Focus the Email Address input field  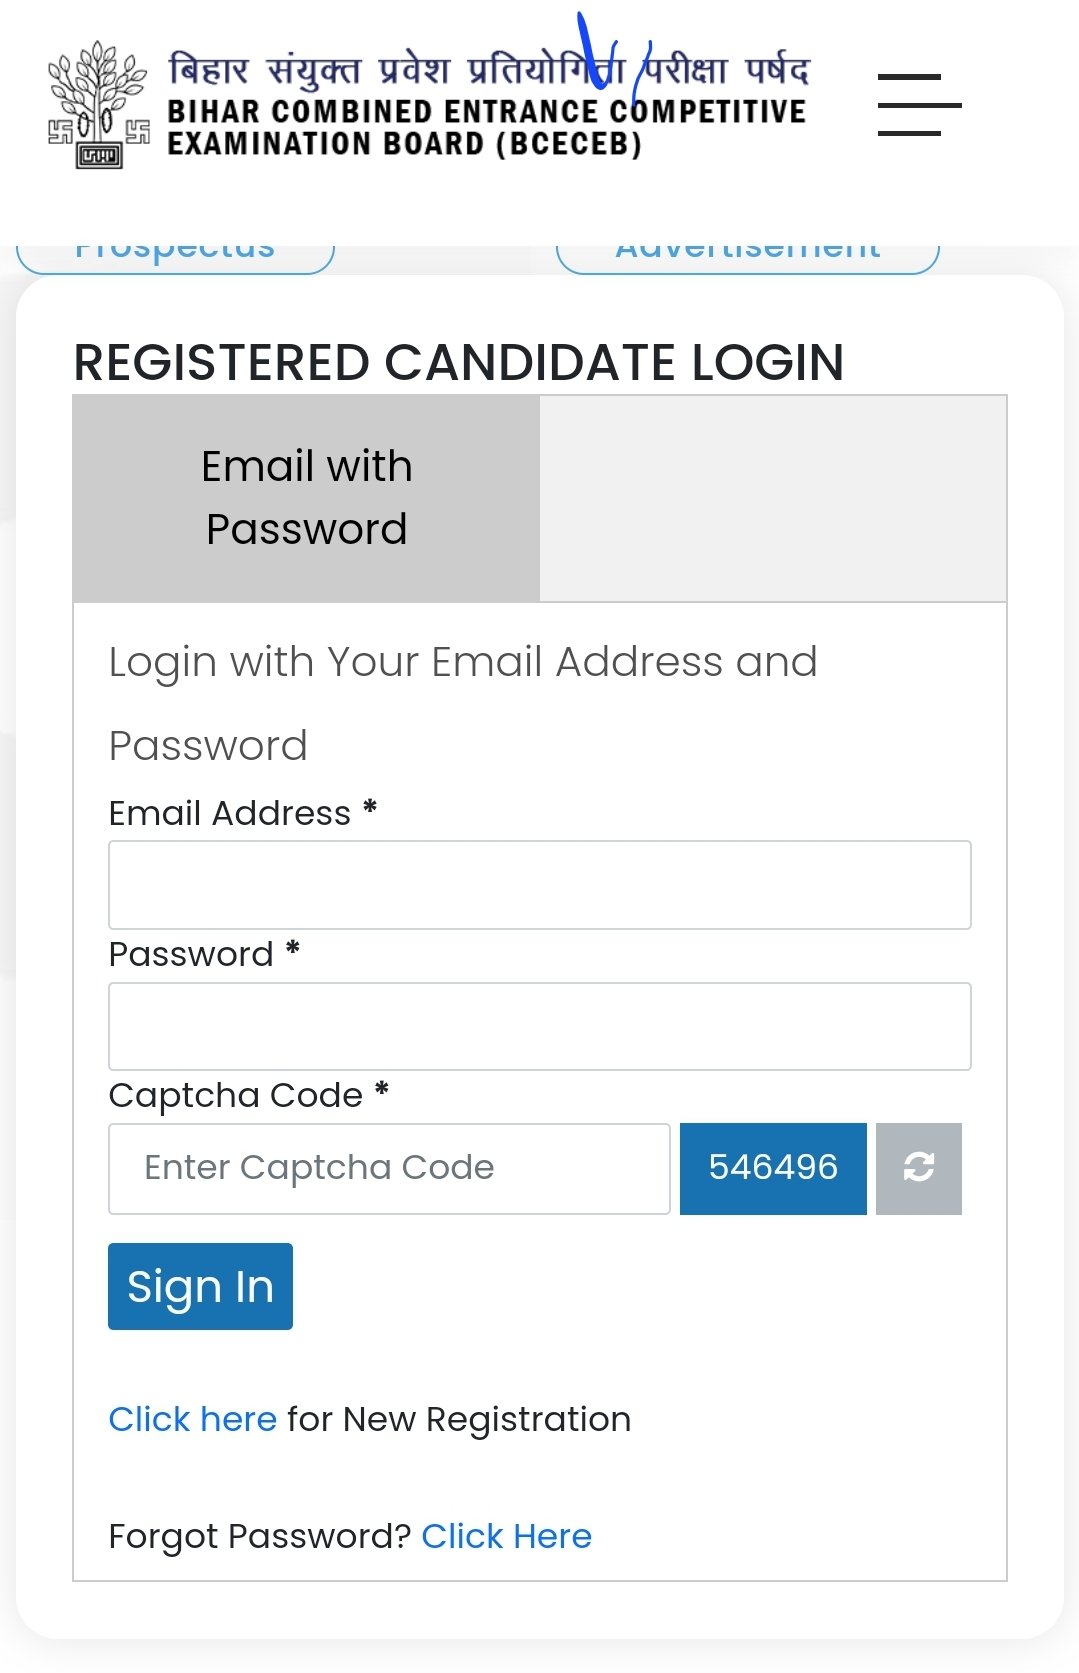[539, 885]
